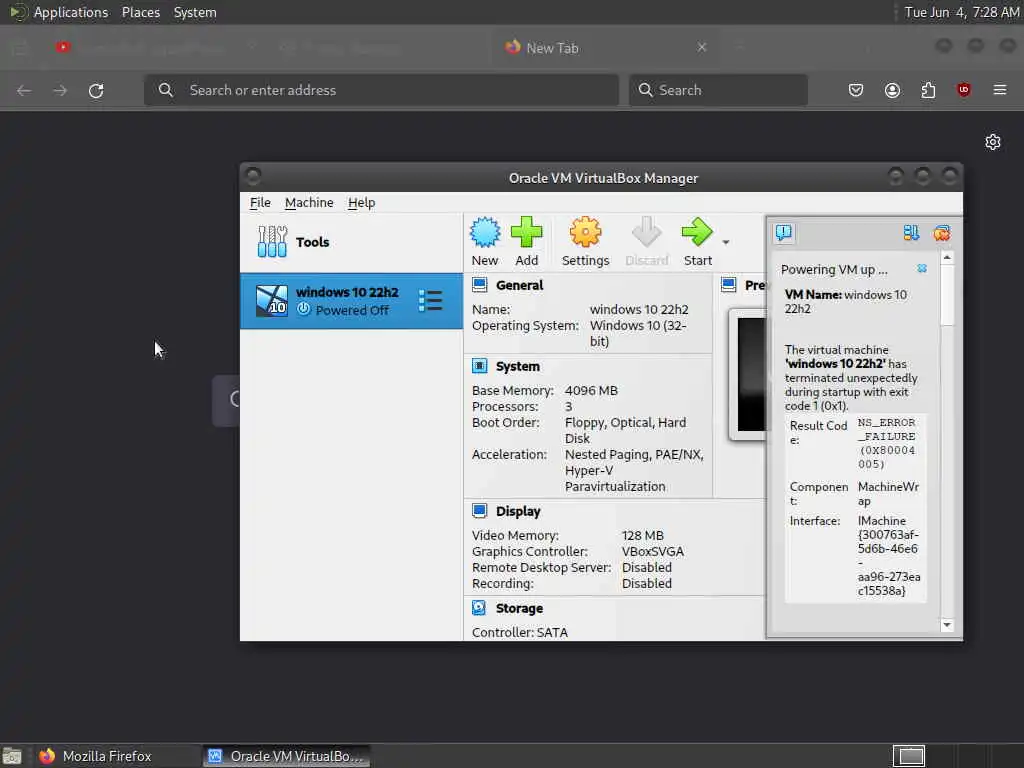Open the System menu in top panel

195,12
